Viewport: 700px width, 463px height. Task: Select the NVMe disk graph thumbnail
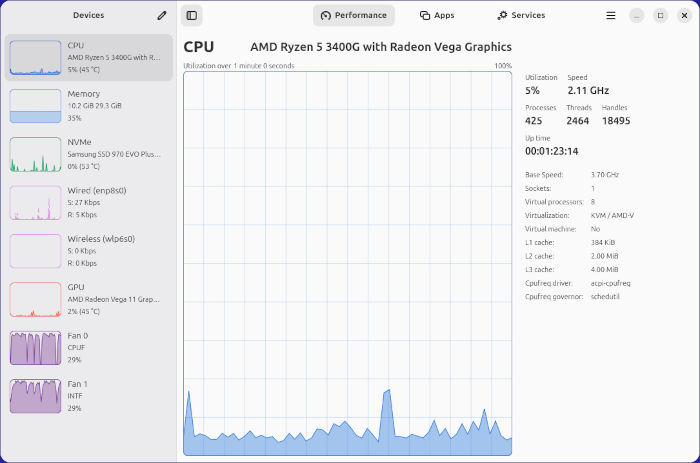35,154
